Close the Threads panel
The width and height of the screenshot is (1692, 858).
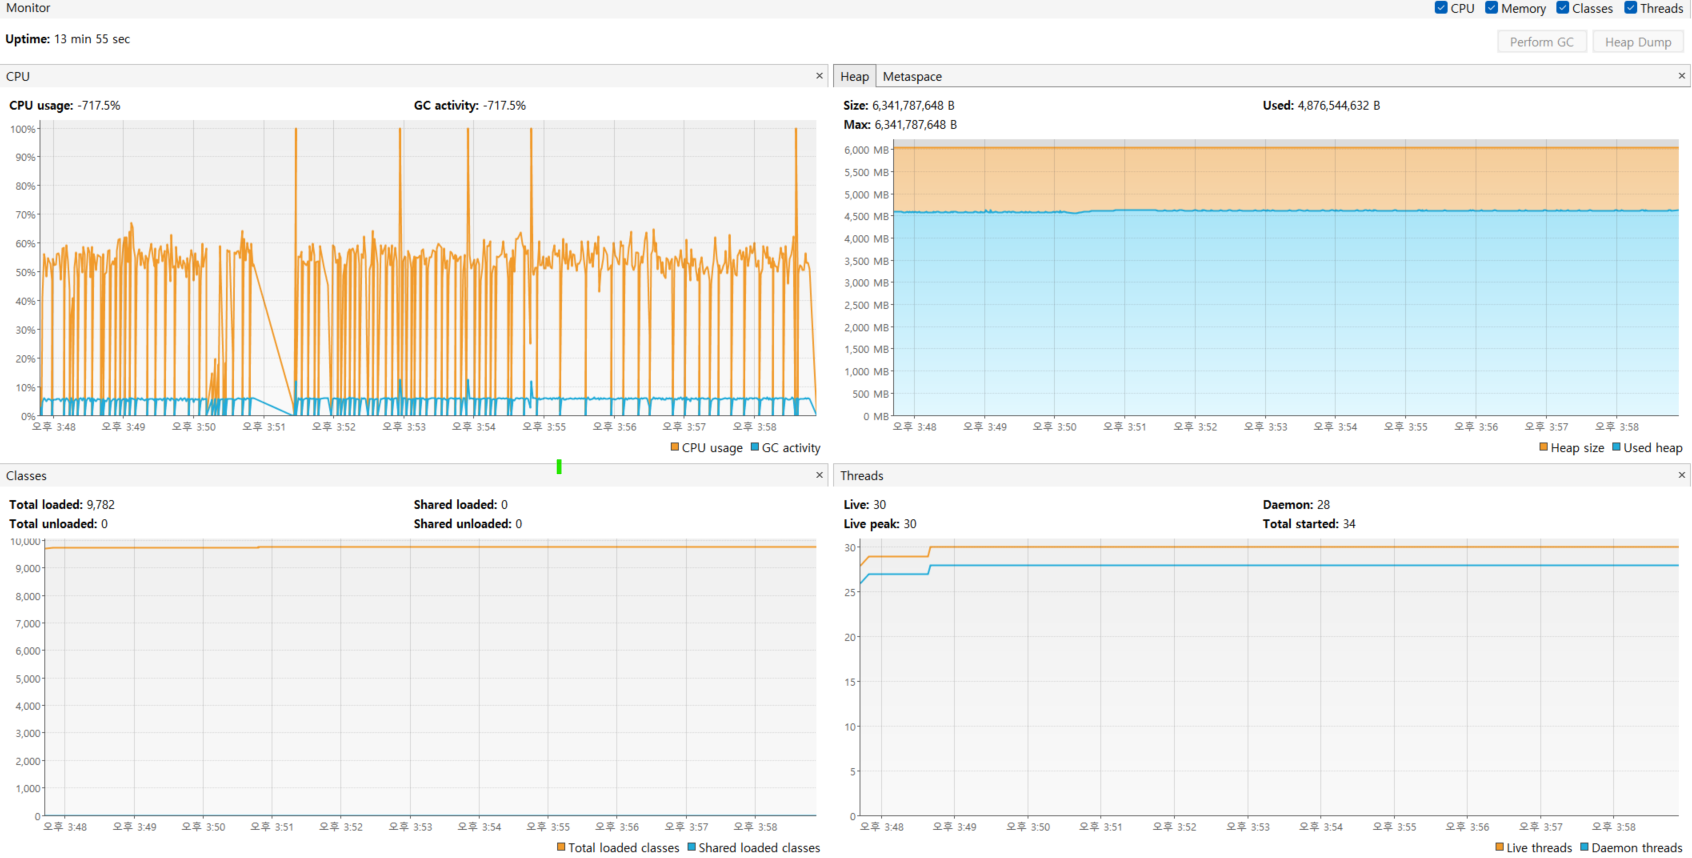(x=1681, y=475)
